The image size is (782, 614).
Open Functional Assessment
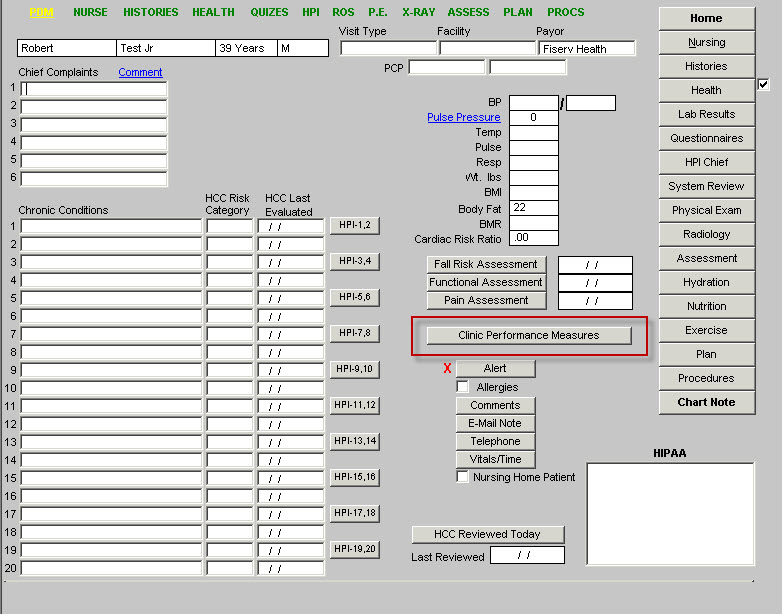(x=486, y=282)
